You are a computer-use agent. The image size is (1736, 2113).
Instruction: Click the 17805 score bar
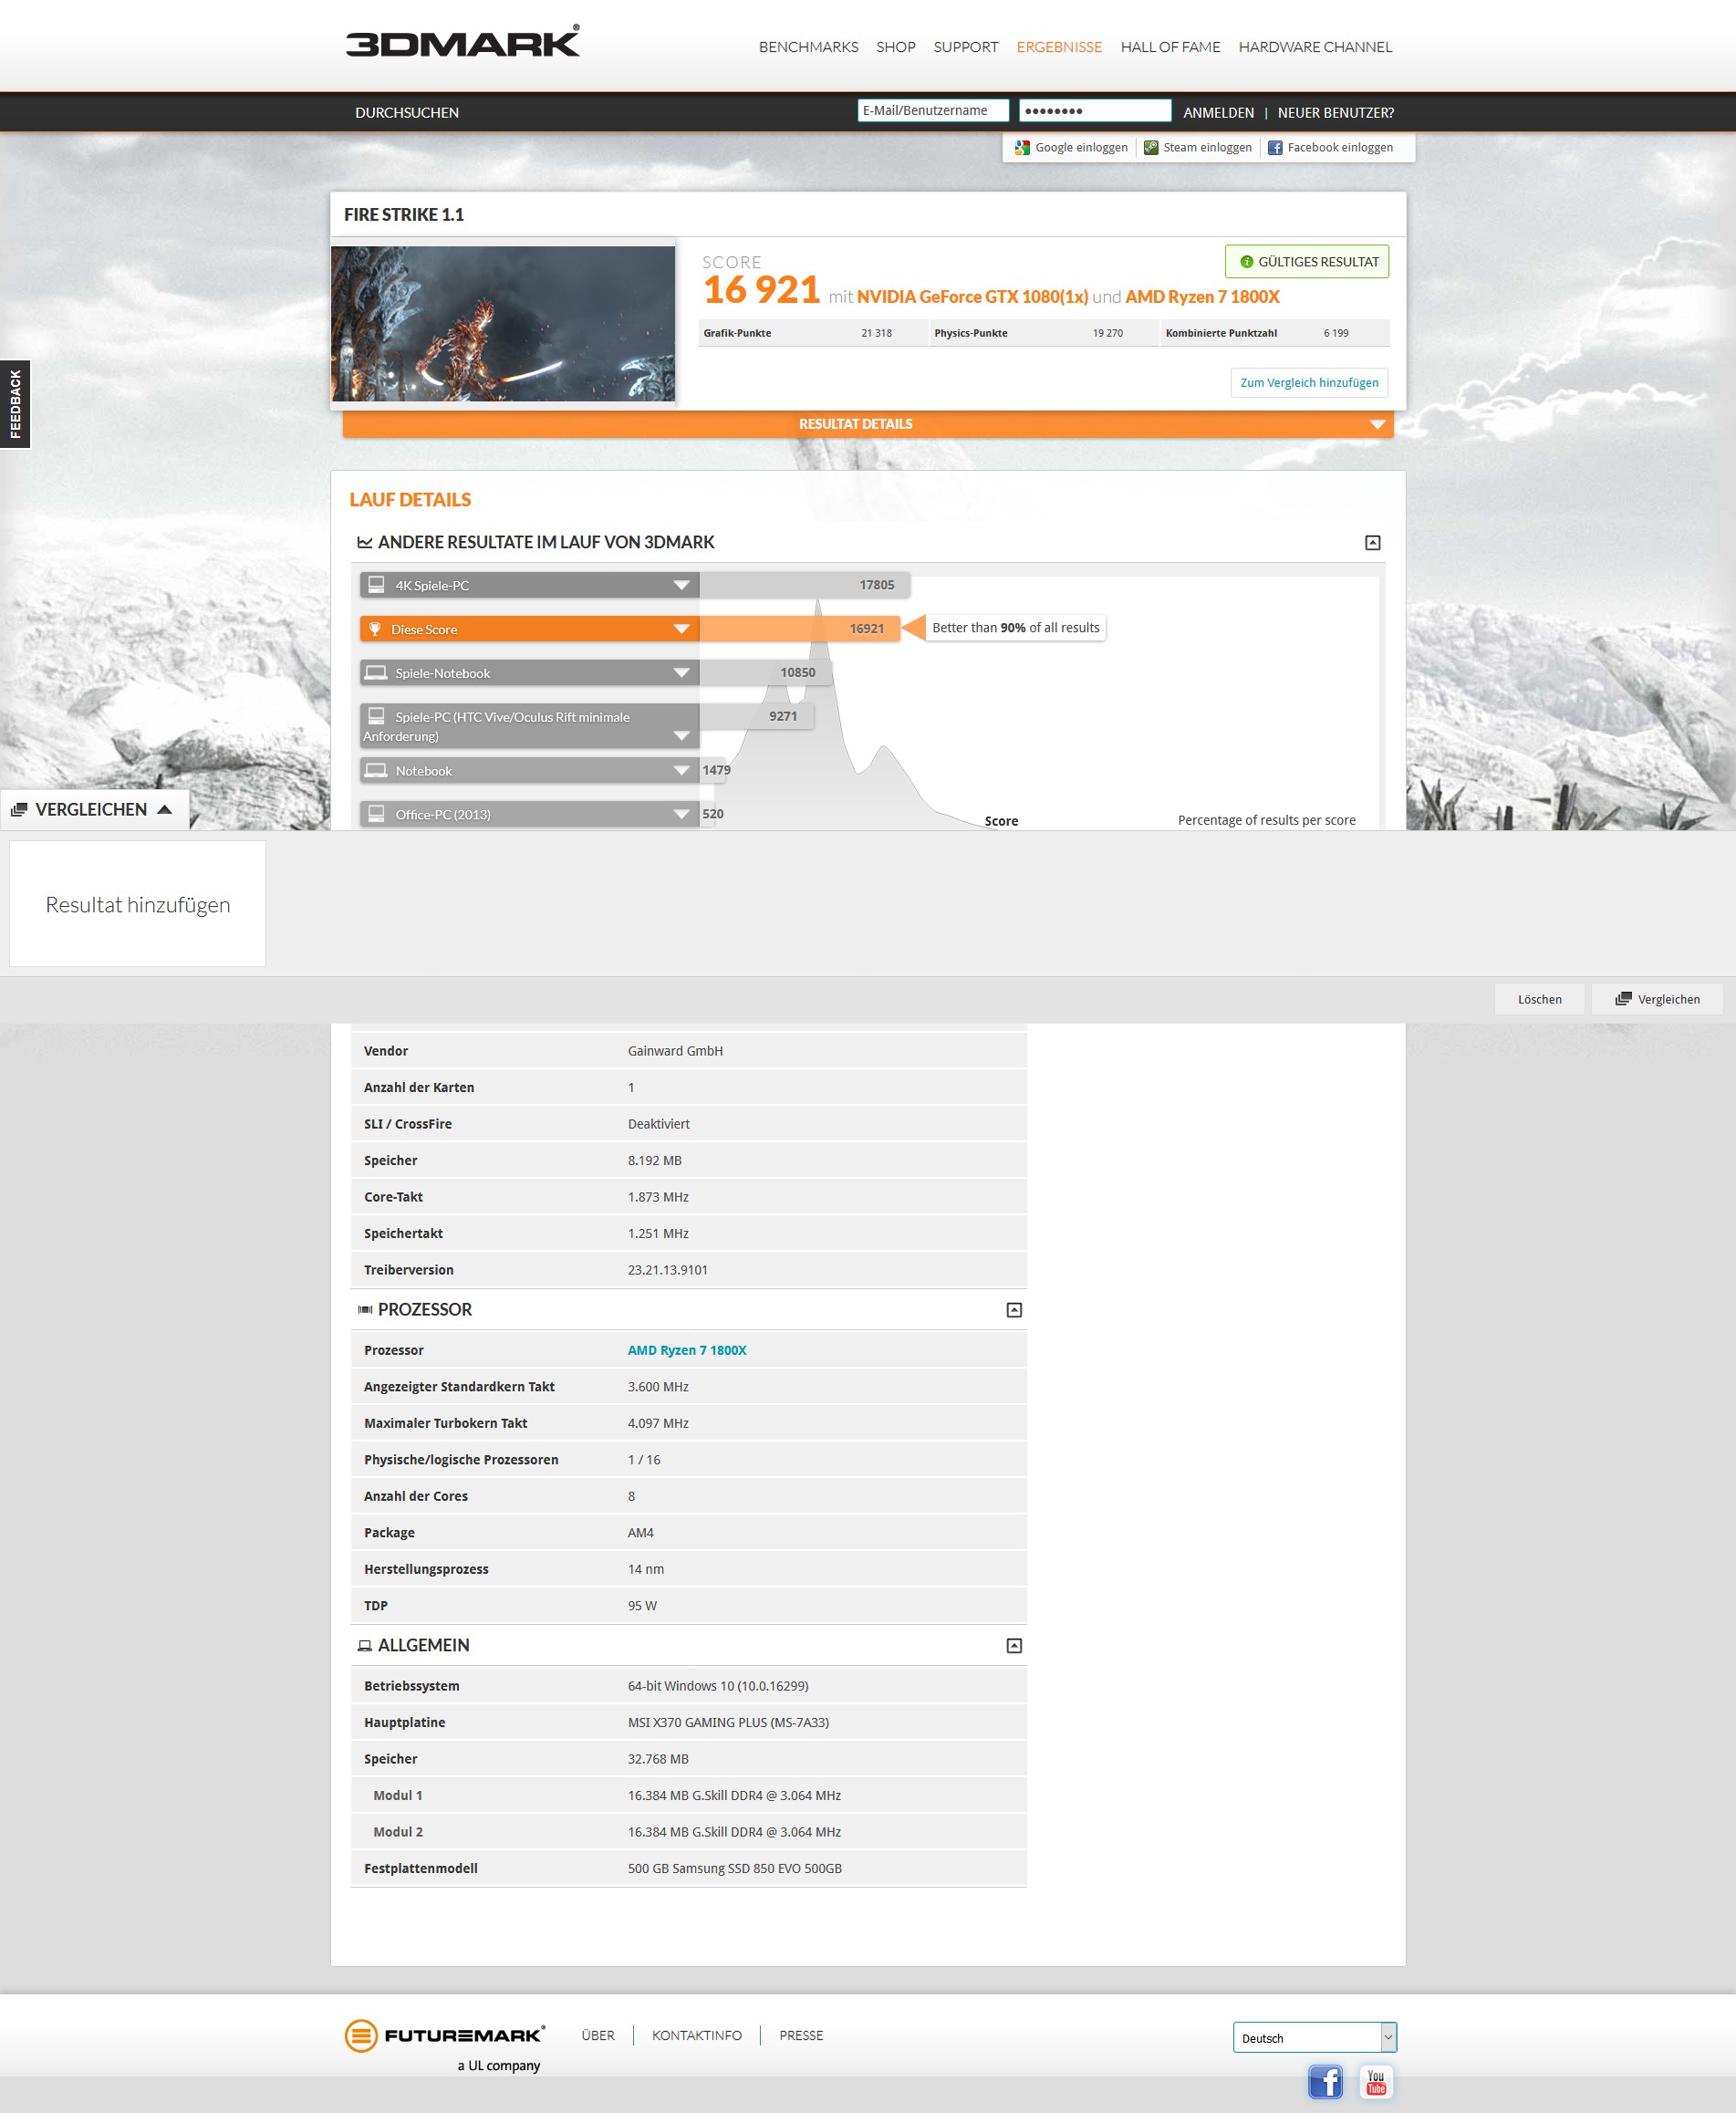(x=804, y=585)
